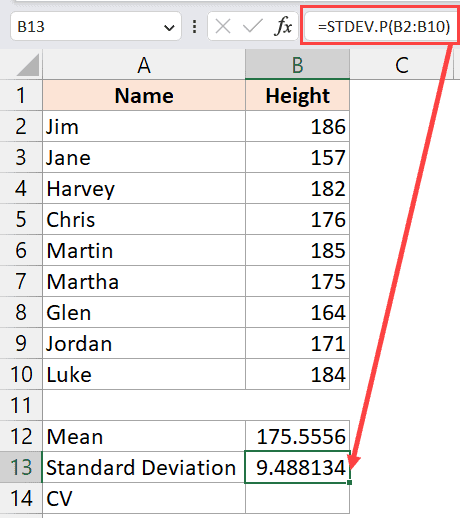Click the Enter checkmark formula icon
The height and width of the screenshot is (518, 460).
click(253, 26)
